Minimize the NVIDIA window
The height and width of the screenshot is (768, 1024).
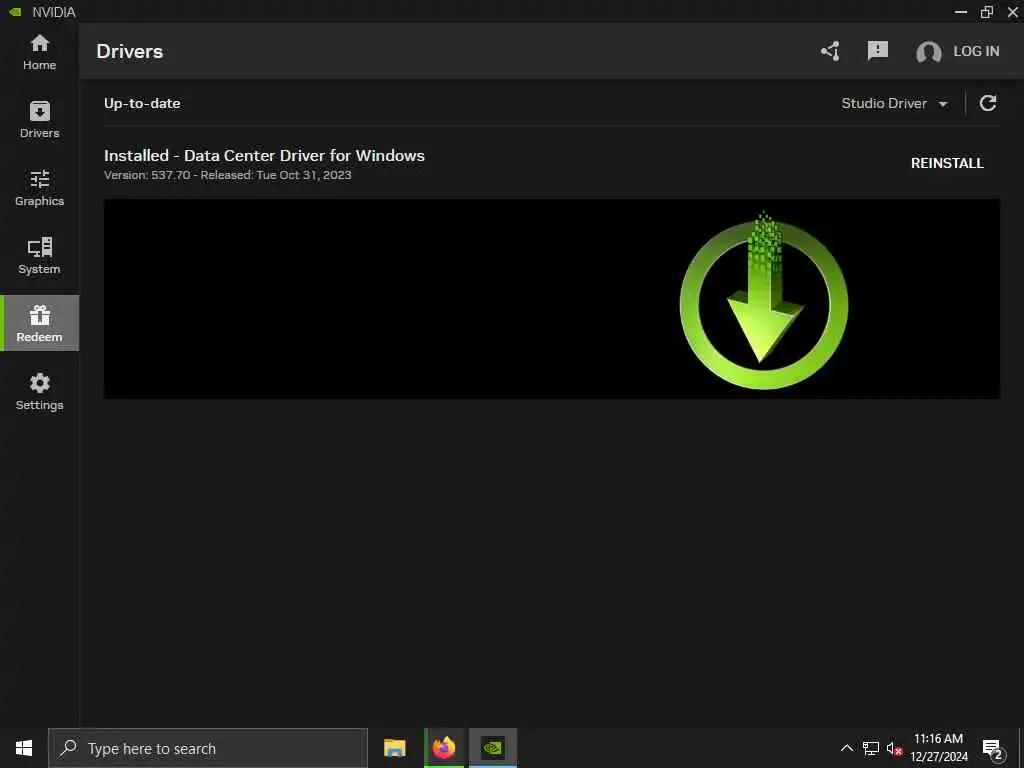click(x=961, y=12)
